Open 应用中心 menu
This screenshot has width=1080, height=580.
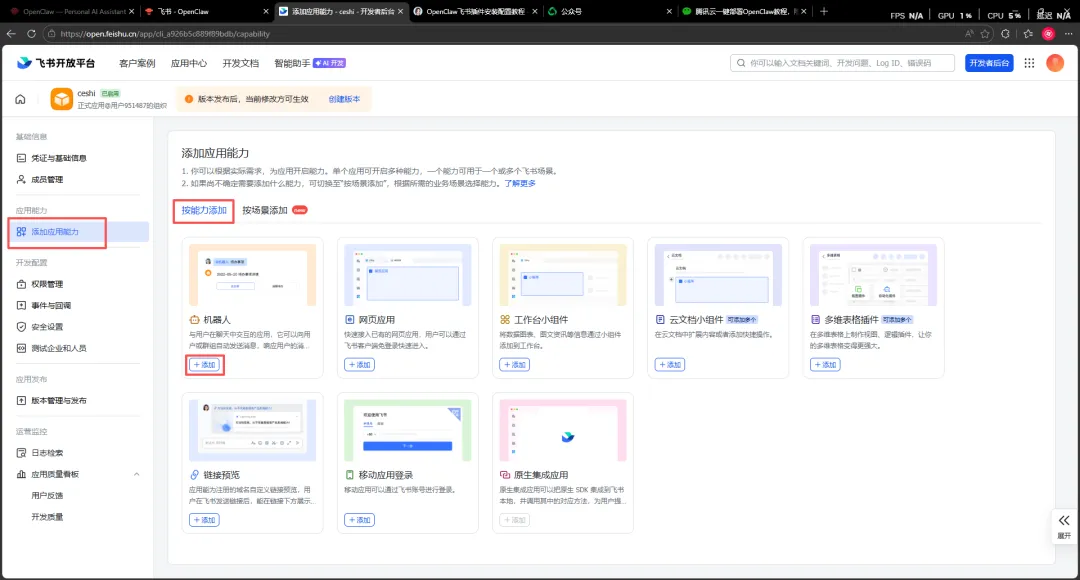click(189, 63)
